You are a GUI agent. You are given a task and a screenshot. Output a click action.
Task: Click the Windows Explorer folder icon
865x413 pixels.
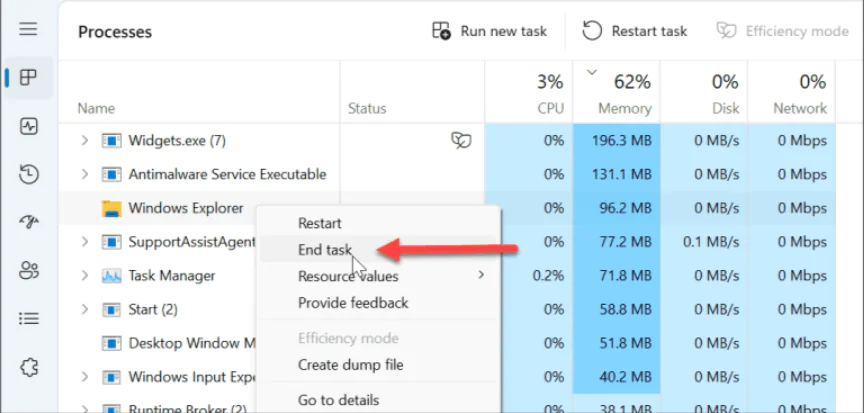(111, 208)
